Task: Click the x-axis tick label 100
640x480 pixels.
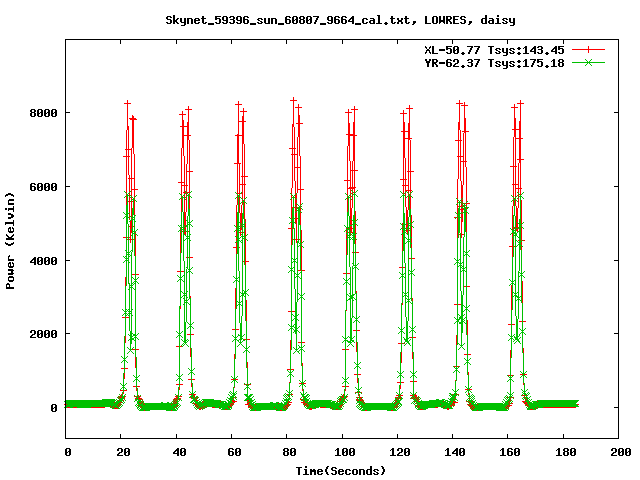Action: (345, 452)
